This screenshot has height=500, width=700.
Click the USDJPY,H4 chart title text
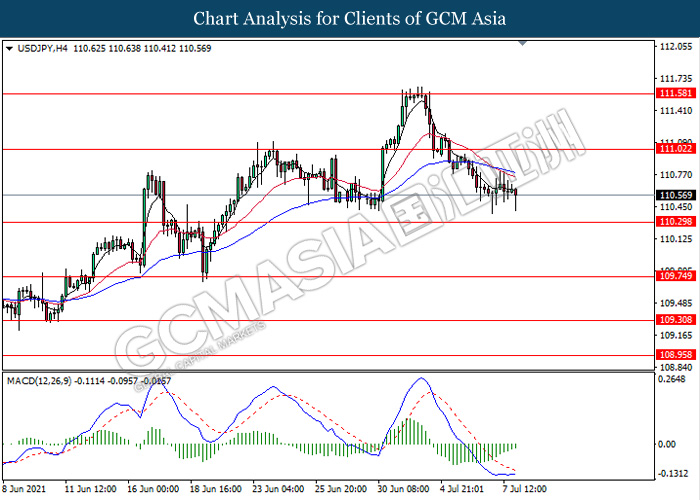(42, 48)
